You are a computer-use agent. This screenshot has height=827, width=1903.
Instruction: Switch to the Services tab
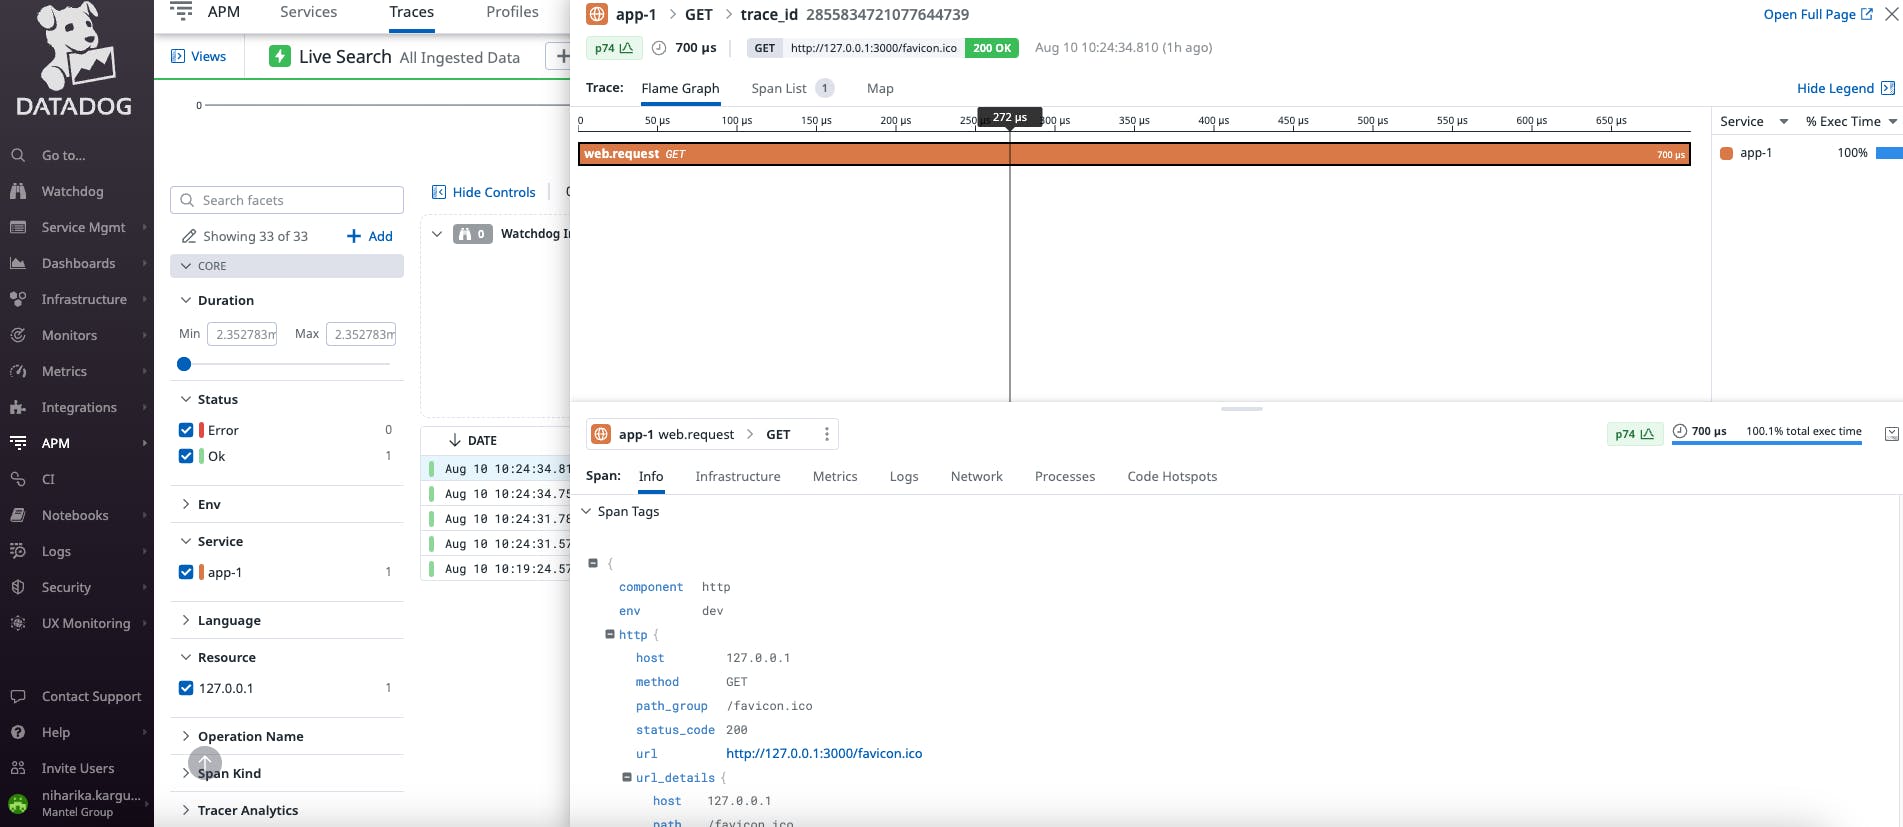[308, 12]
